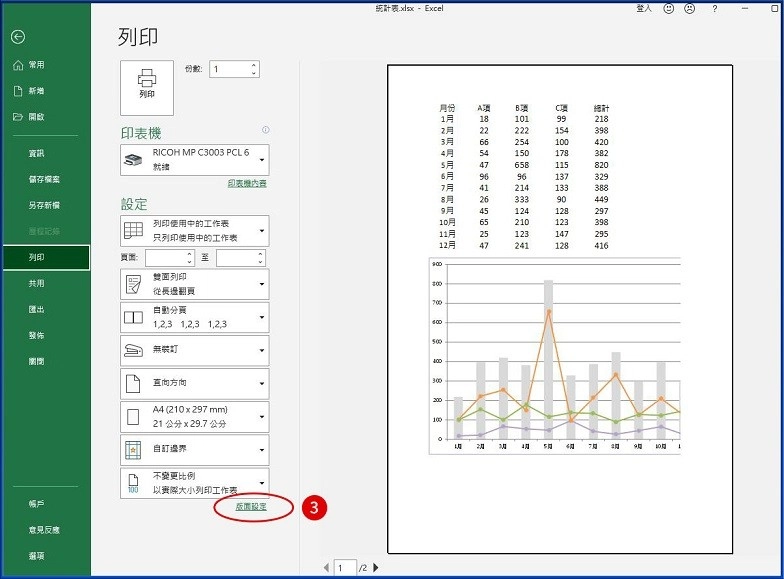Open 無裝訂 stapling dropdown

pyautogui.click(x=194, y=350)
